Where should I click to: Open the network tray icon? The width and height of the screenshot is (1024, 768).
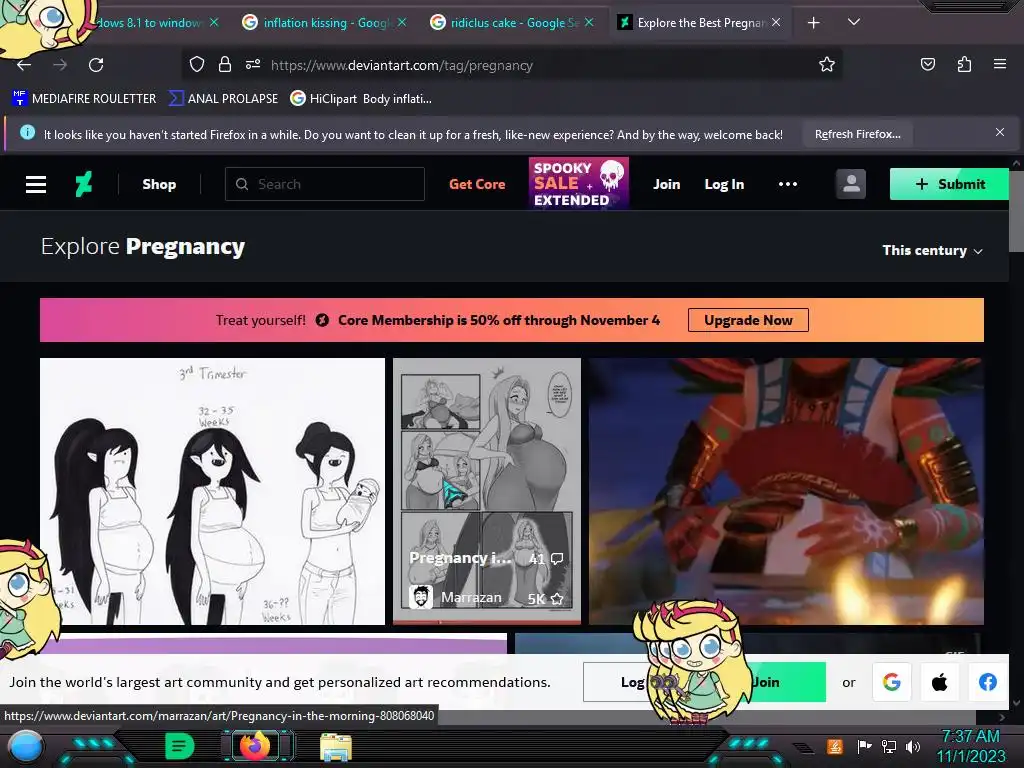tap(889, 746)
